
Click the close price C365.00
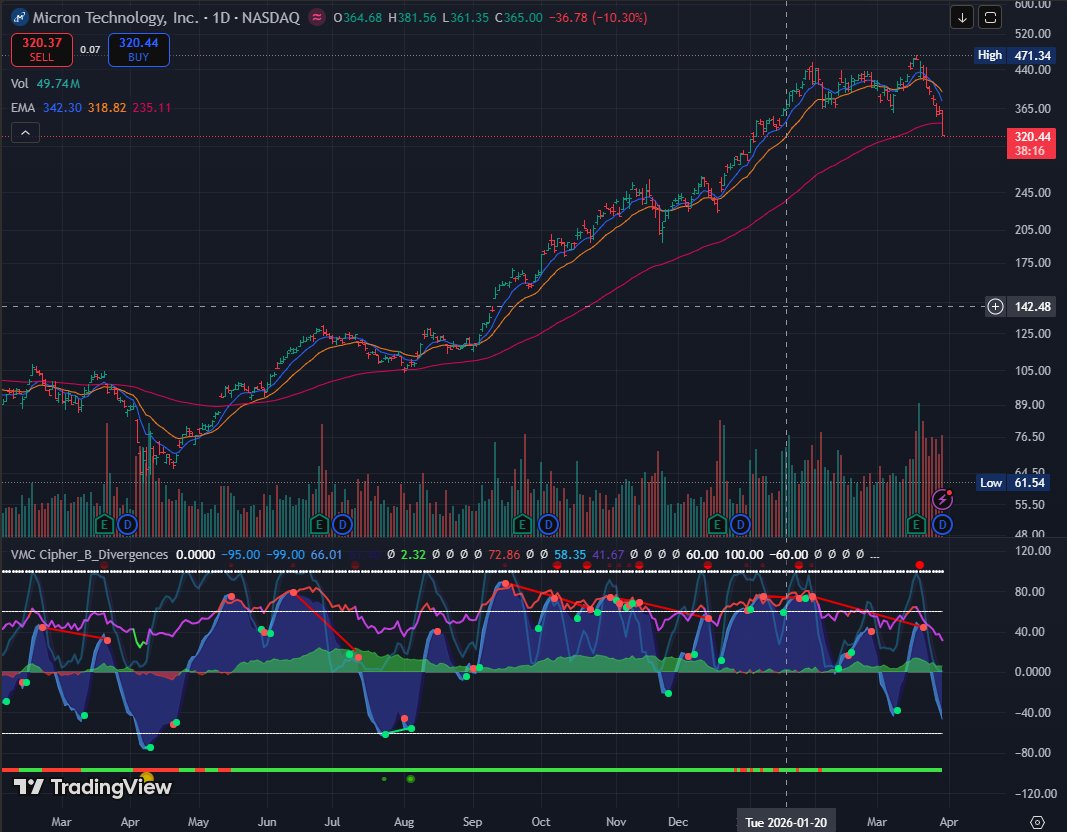click(x=519, y=18)
